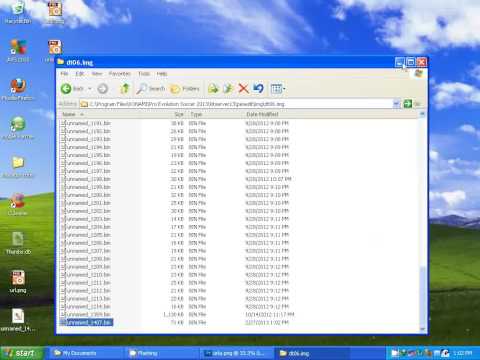Select file unnamed_1203.bin
This screenshot has width=480, height=360.
pos(86,219)
